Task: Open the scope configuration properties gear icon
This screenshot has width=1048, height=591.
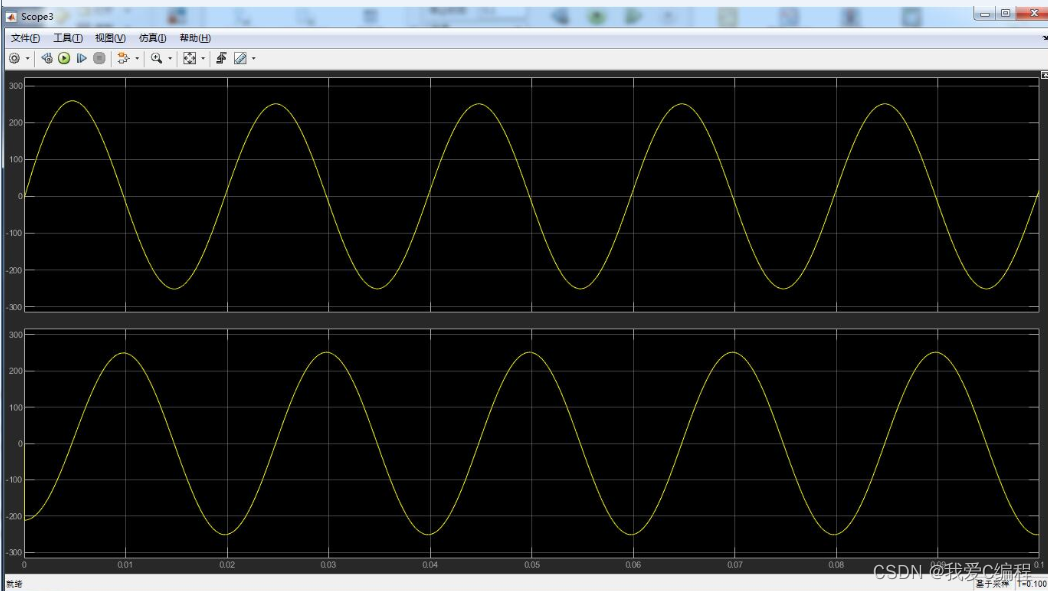Action: point(14,59)
